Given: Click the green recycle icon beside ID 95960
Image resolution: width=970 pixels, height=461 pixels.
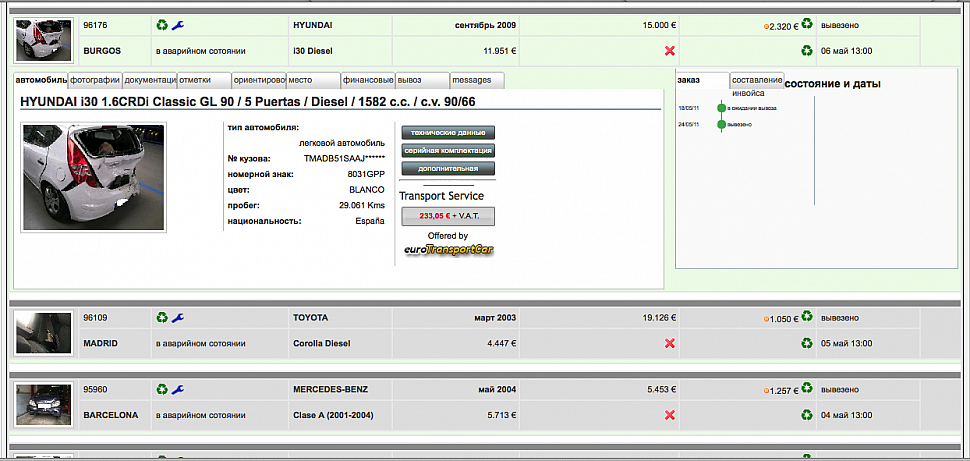Looking at the screenshot, I should tap(161, 389).
